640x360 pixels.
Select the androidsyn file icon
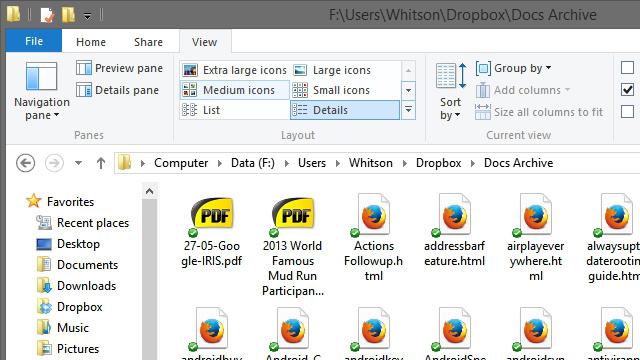[x=536, y=330]
